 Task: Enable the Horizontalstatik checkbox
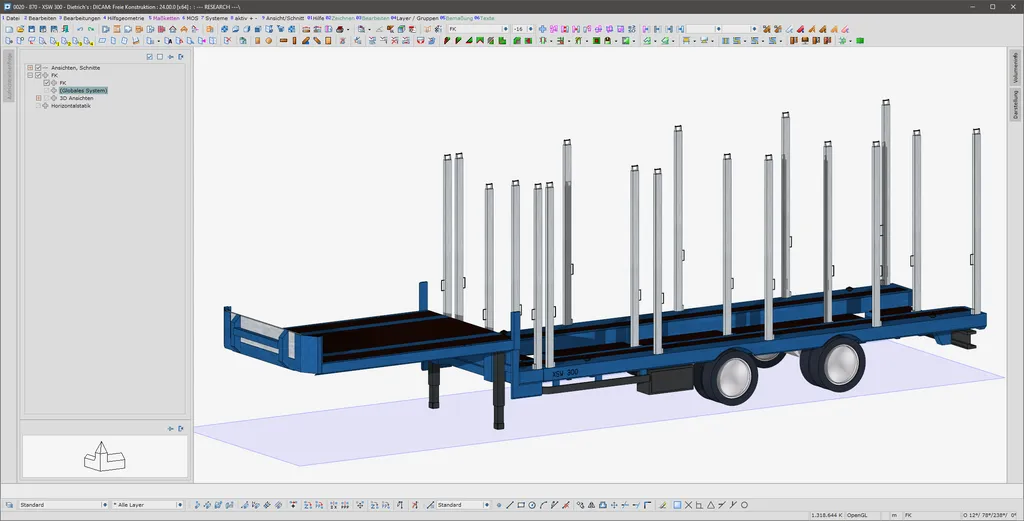(x=38, y=106)
